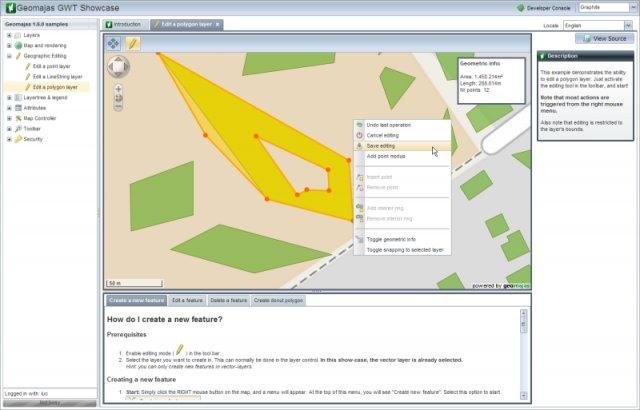Select Edit a polygon layer tree item

55,87
